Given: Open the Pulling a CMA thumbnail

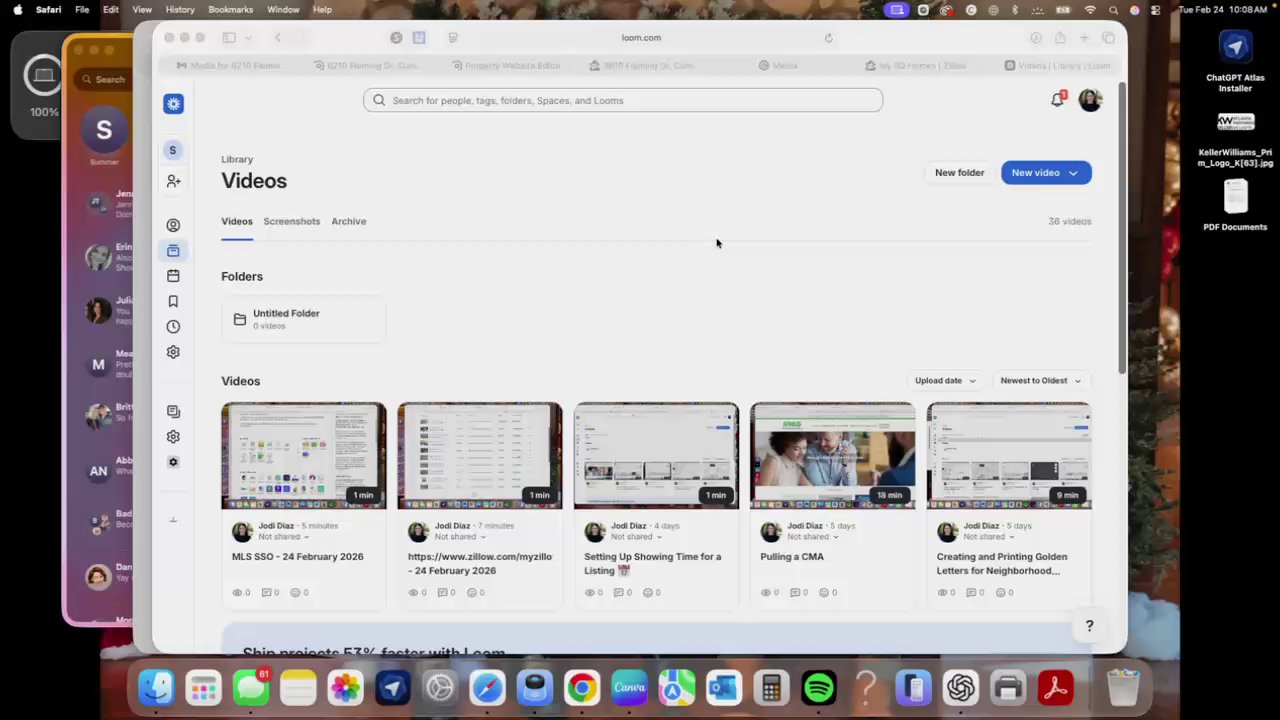Looking at the screenshot, I should coord(833,456).
